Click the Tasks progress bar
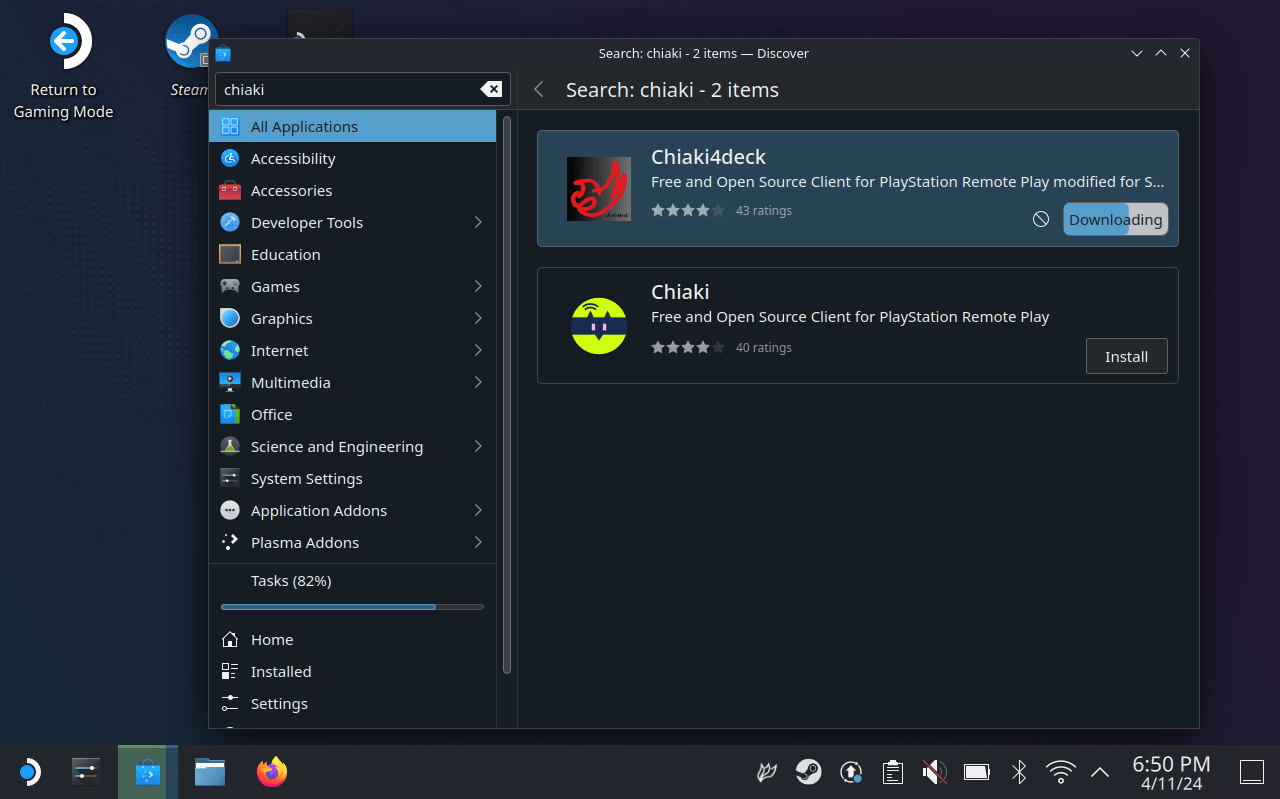This screenshot has width=1280, height=799. [x=352, y=607]
